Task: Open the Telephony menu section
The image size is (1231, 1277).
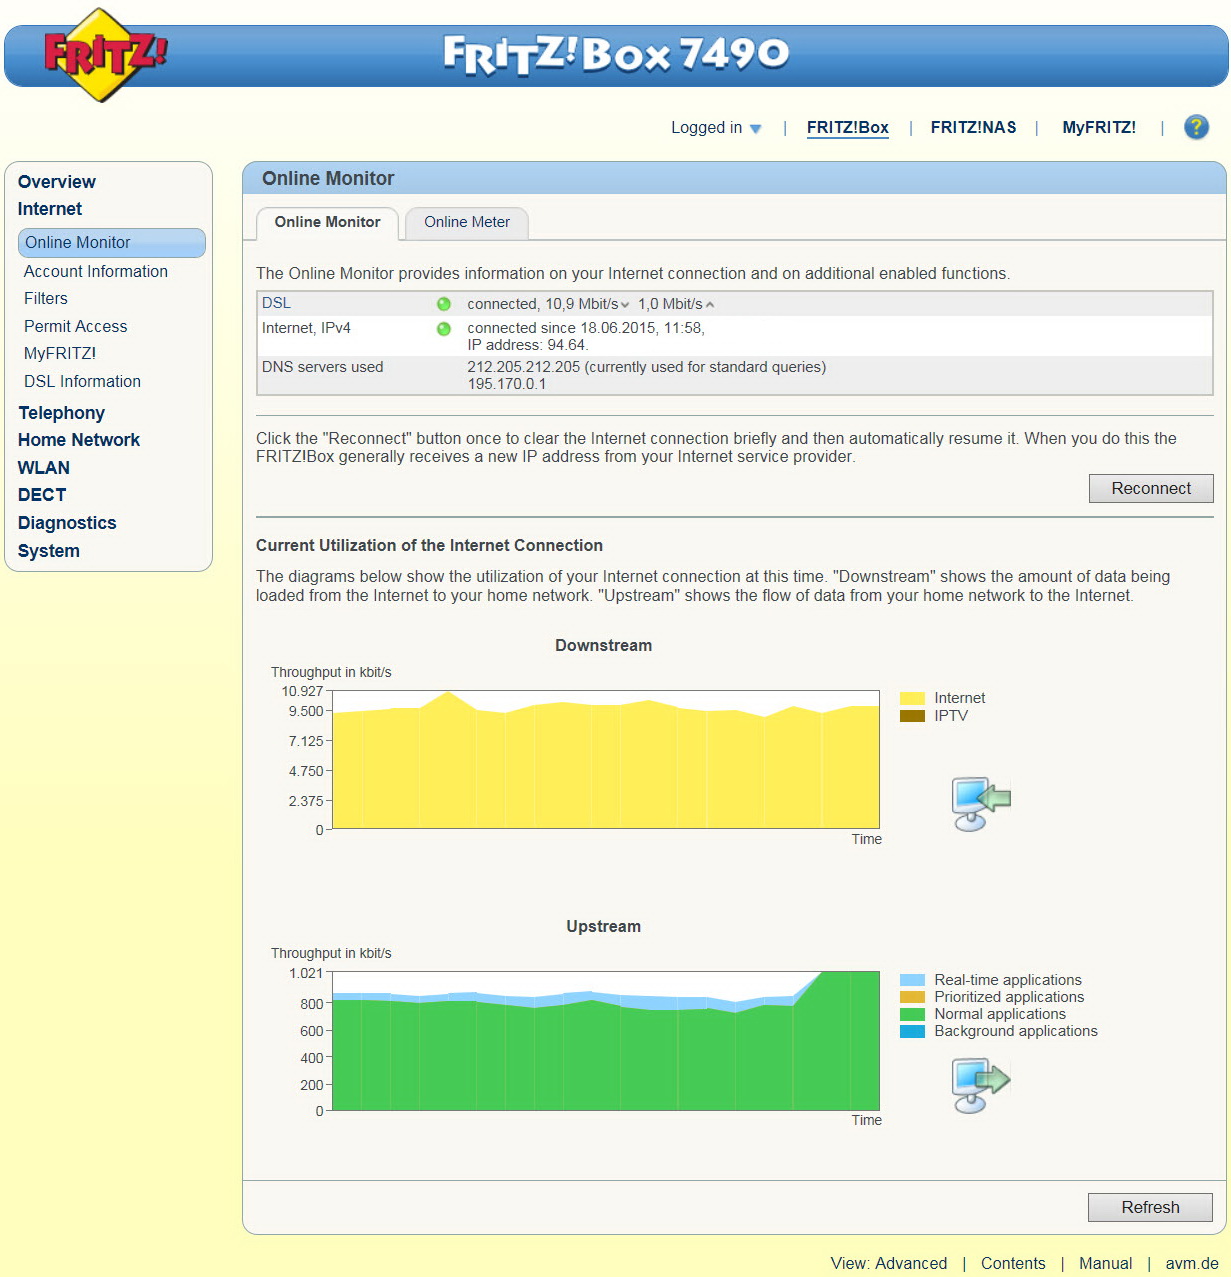Action: click(61, 413)
